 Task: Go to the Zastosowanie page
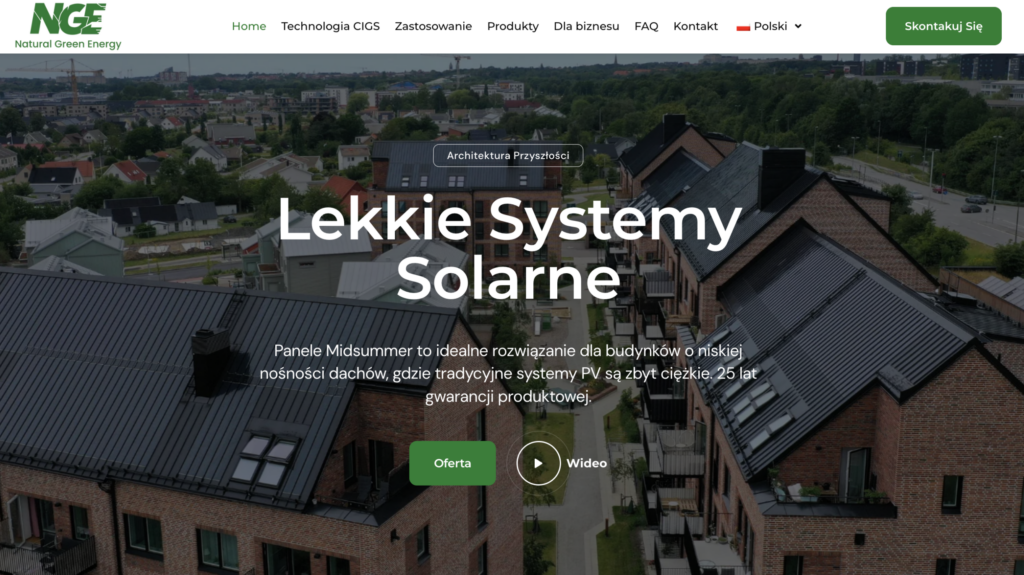[x=433, y=26]
